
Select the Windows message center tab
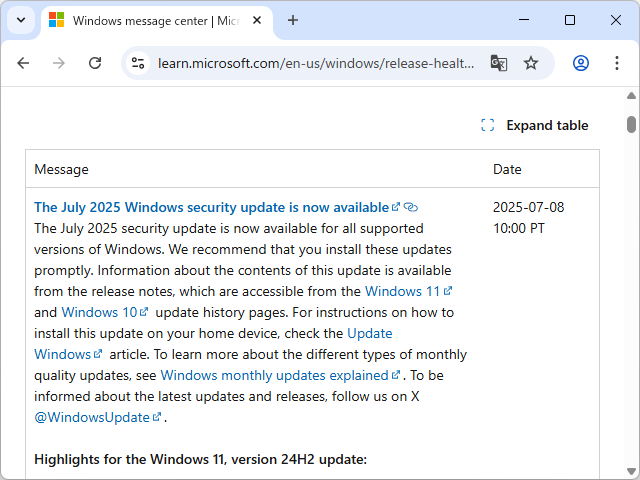[x=157, y=21]
